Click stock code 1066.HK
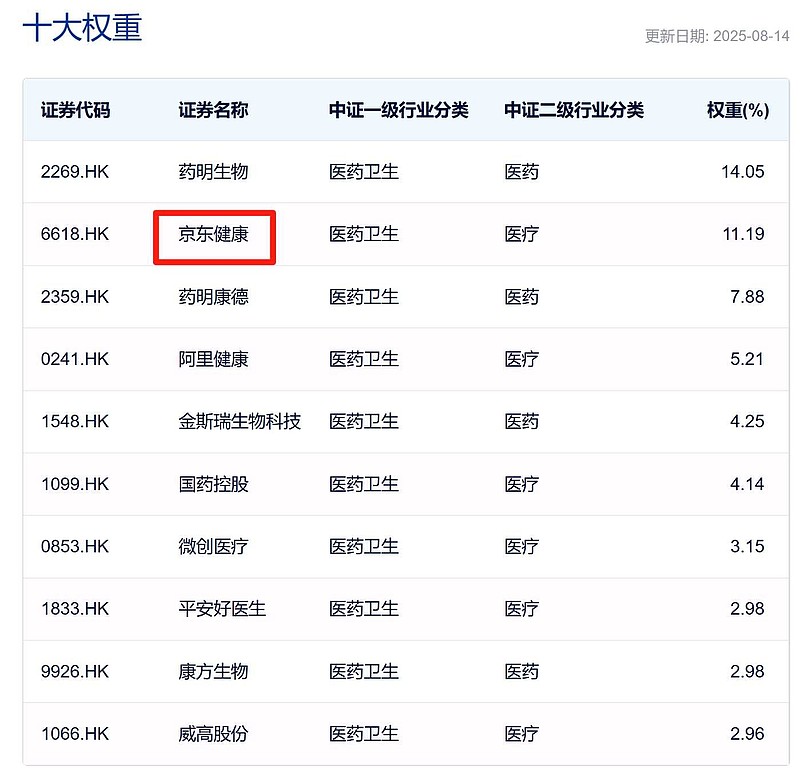 click(75, 734)
